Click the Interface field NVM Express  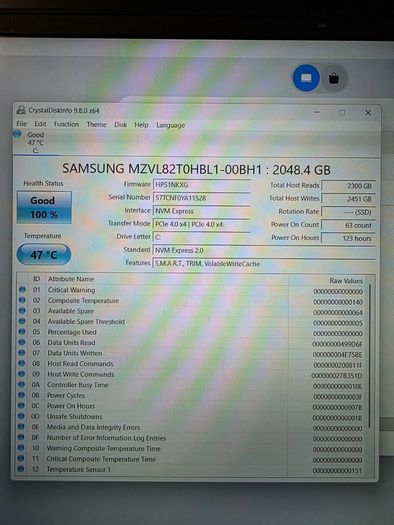click(x=202, y=211)
